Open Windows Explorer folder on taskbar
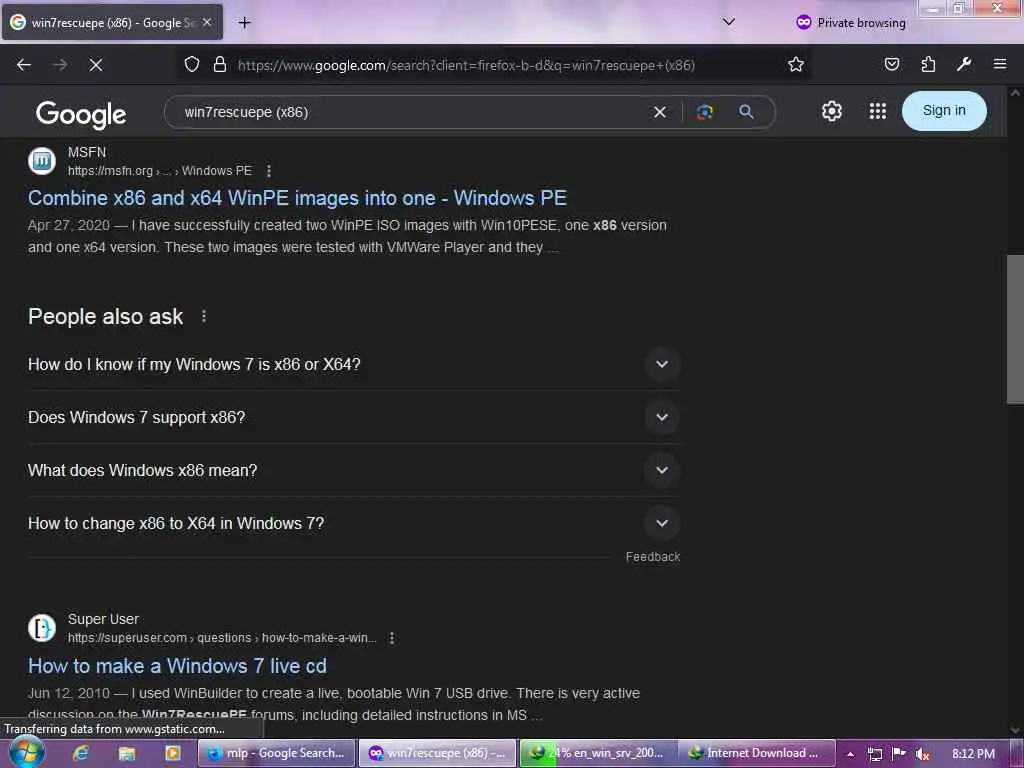 click(x=127, y=753)
